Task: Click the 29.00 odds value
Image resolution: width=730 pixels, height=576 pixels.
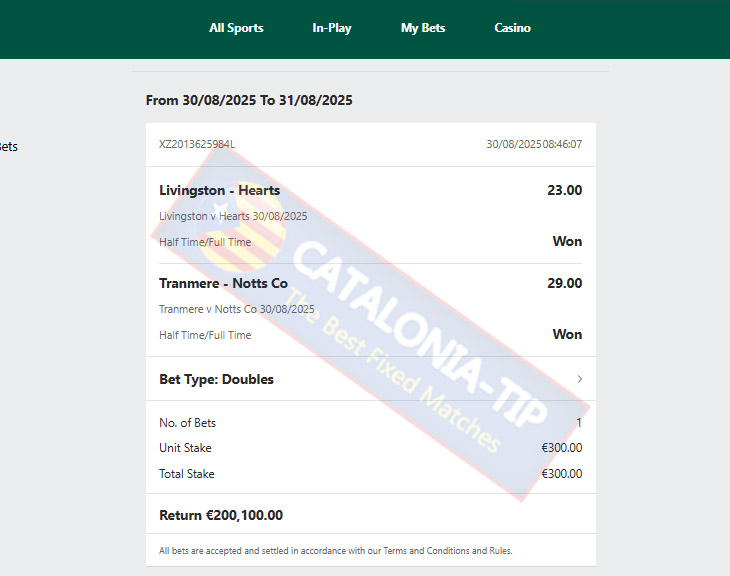Action: pyautogui.click(x=564, y=284)
